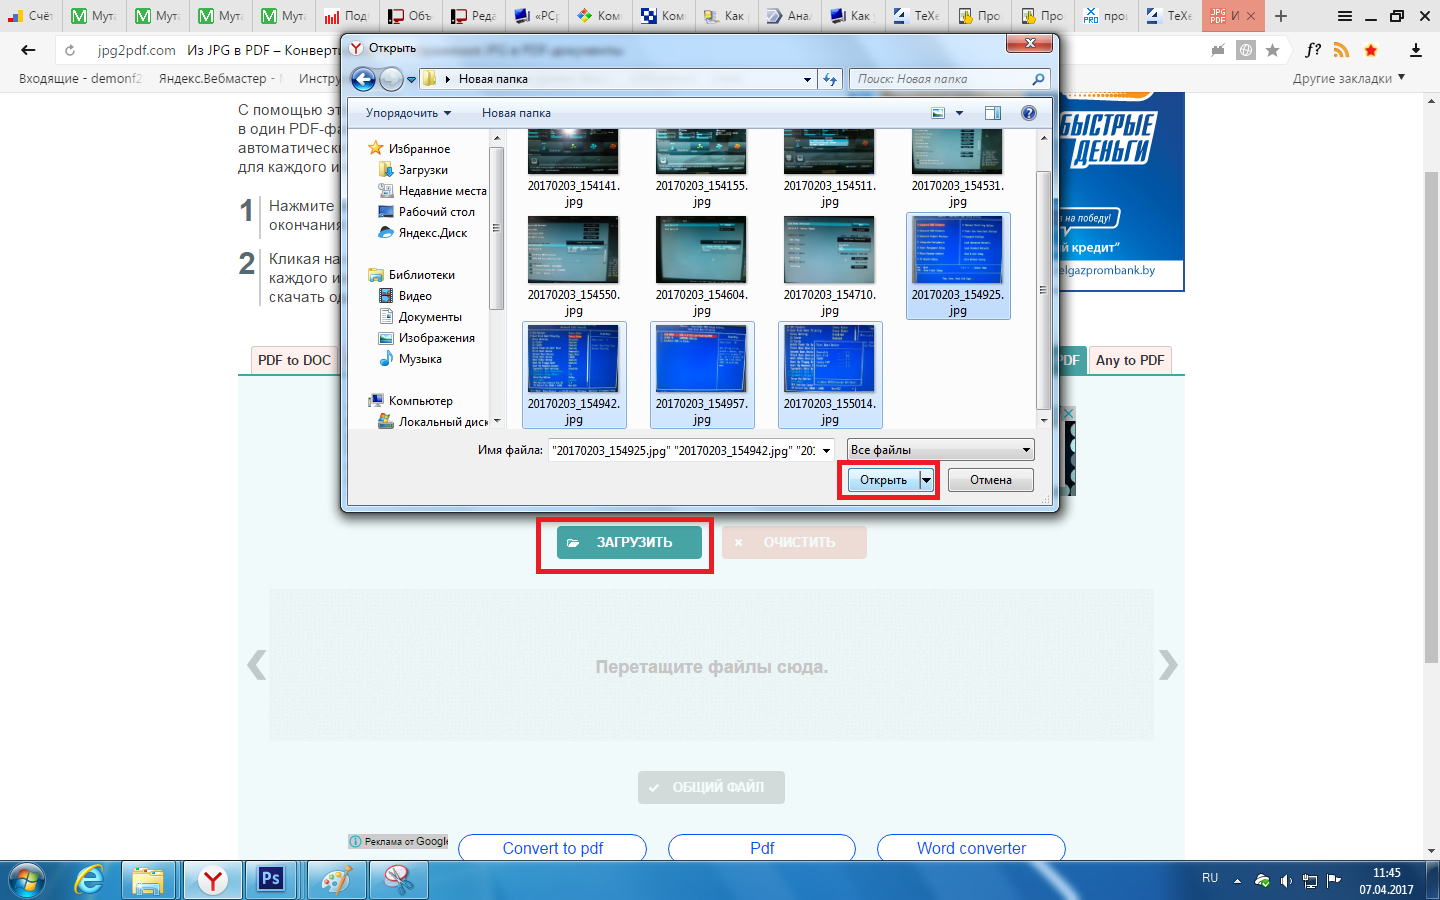Click the browser downloads arrow icon
Screen dimensions: 1440x900
(1415, 50)
